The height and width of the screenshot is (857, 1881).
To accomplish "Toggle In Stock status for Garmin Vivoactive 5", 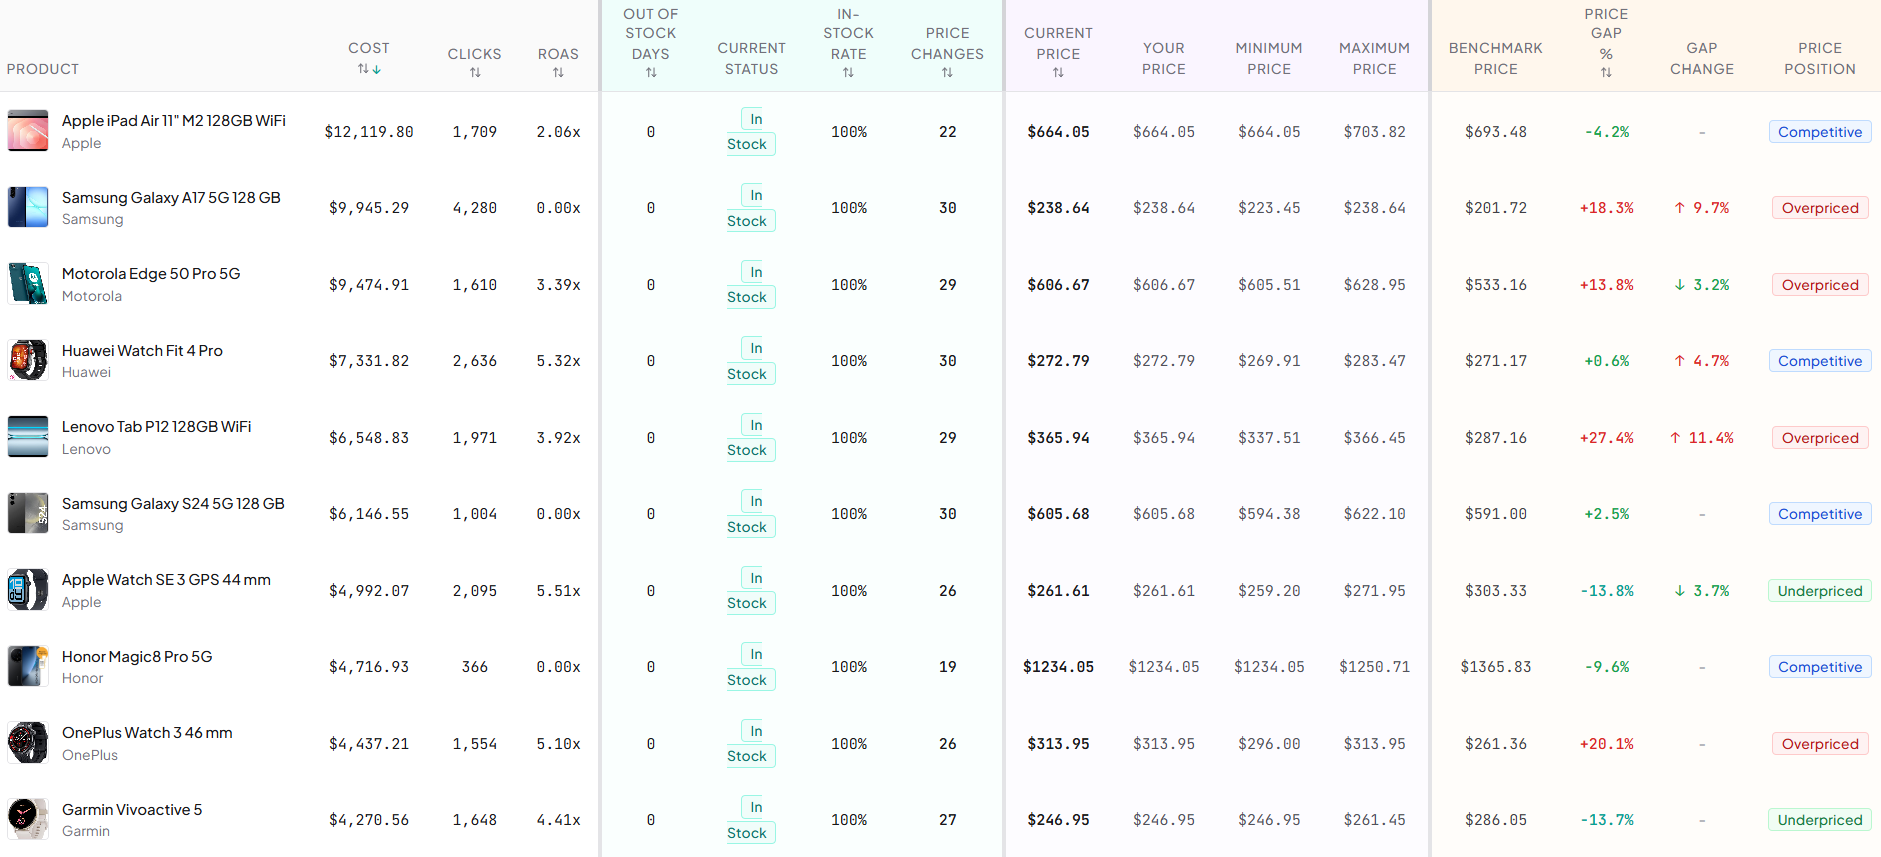I will (750, 819).
